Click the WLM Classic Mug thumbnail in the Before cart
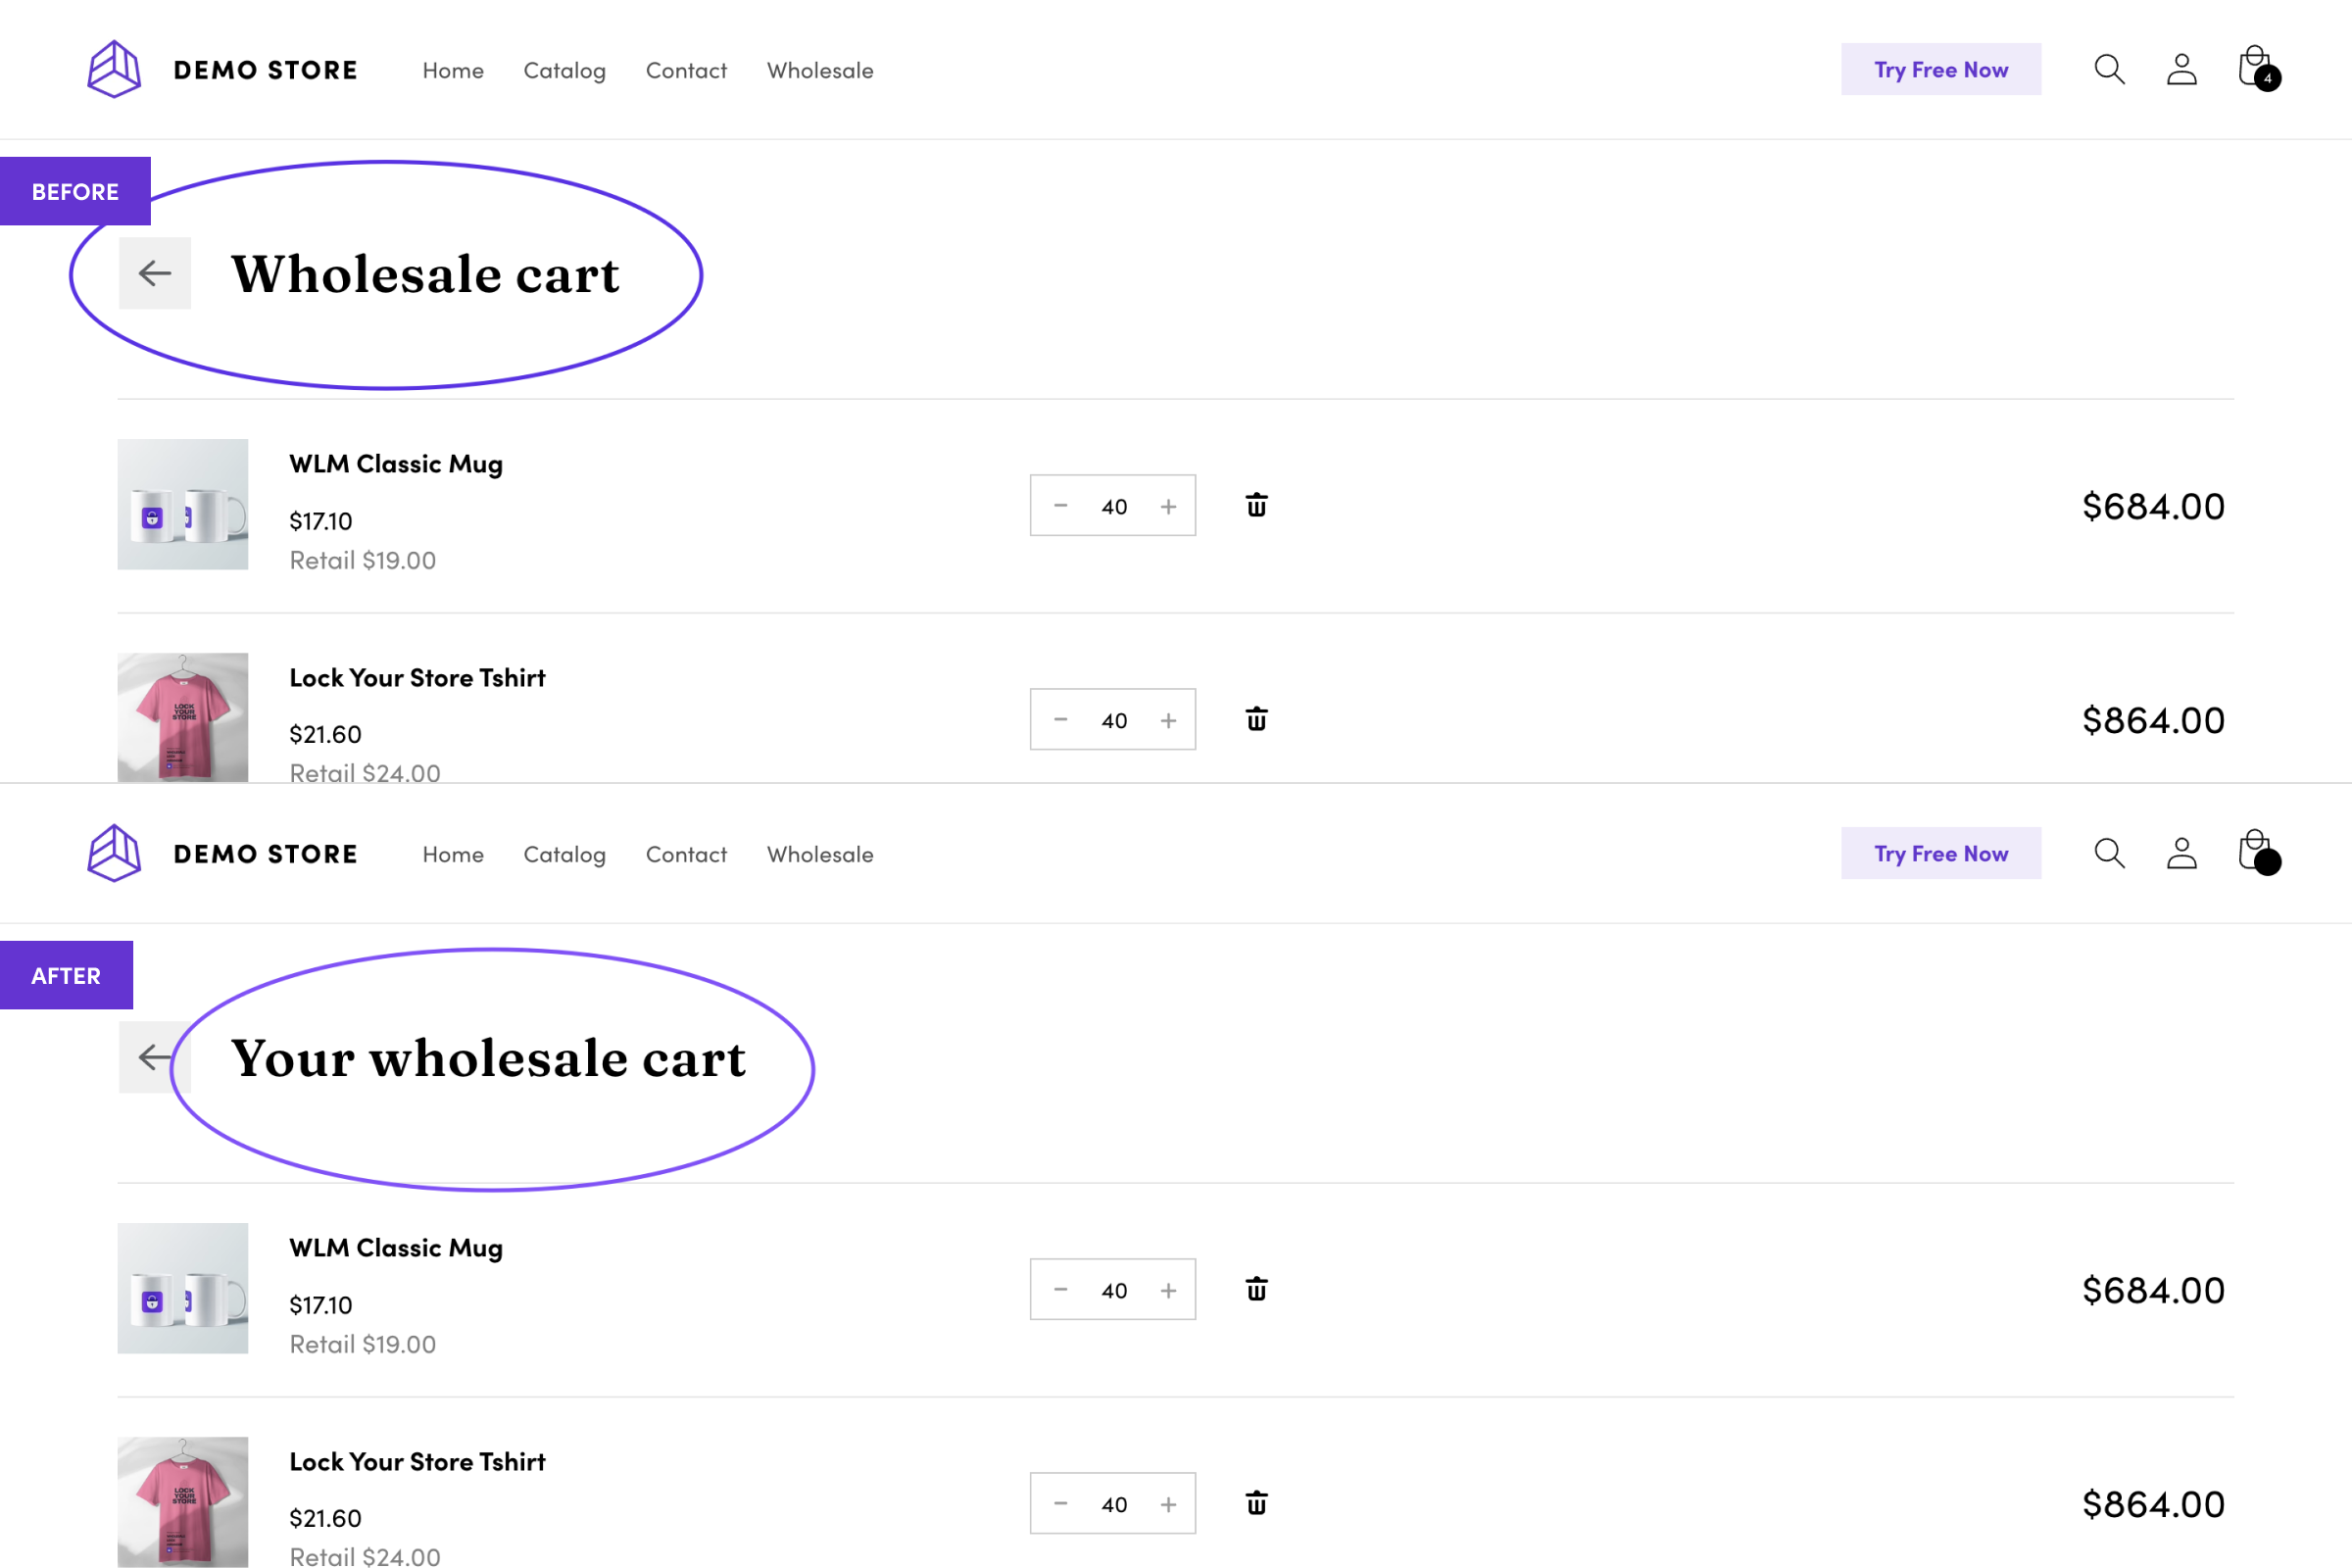2352x1568 pixels. click(183, 504)
